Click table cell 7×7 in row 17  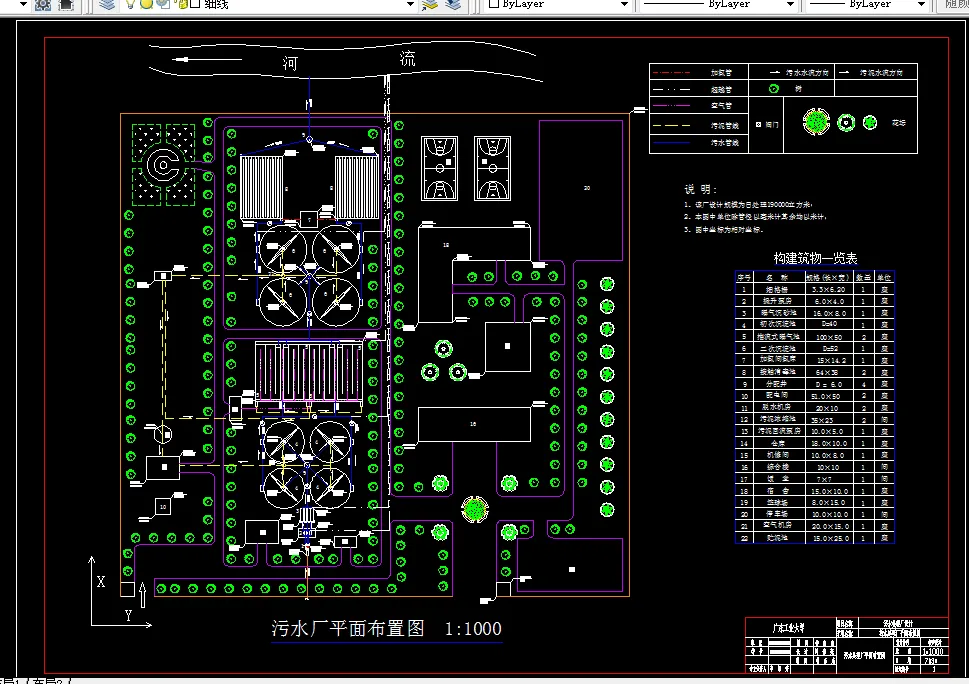tap(829, 479)
